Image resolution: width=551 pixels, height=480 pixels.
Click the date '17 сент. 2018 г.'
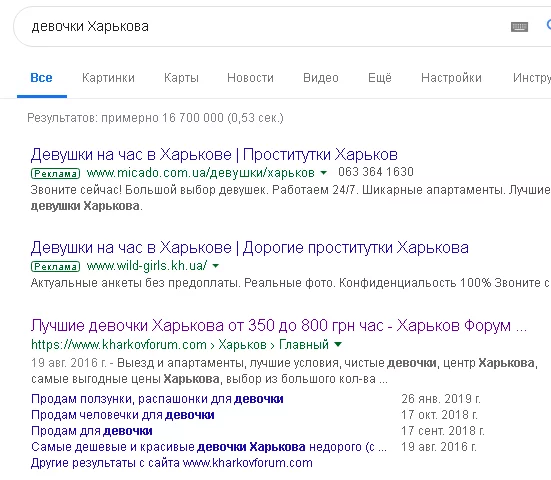click(443, 431)
